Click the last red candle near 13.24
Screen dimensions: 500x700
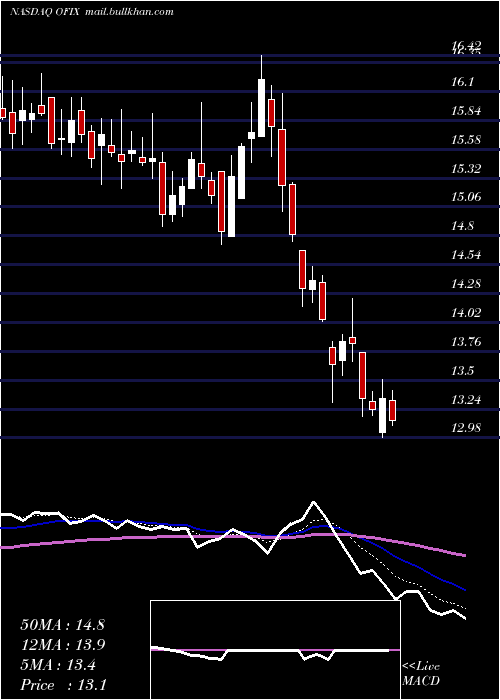[x=392, y=410]
